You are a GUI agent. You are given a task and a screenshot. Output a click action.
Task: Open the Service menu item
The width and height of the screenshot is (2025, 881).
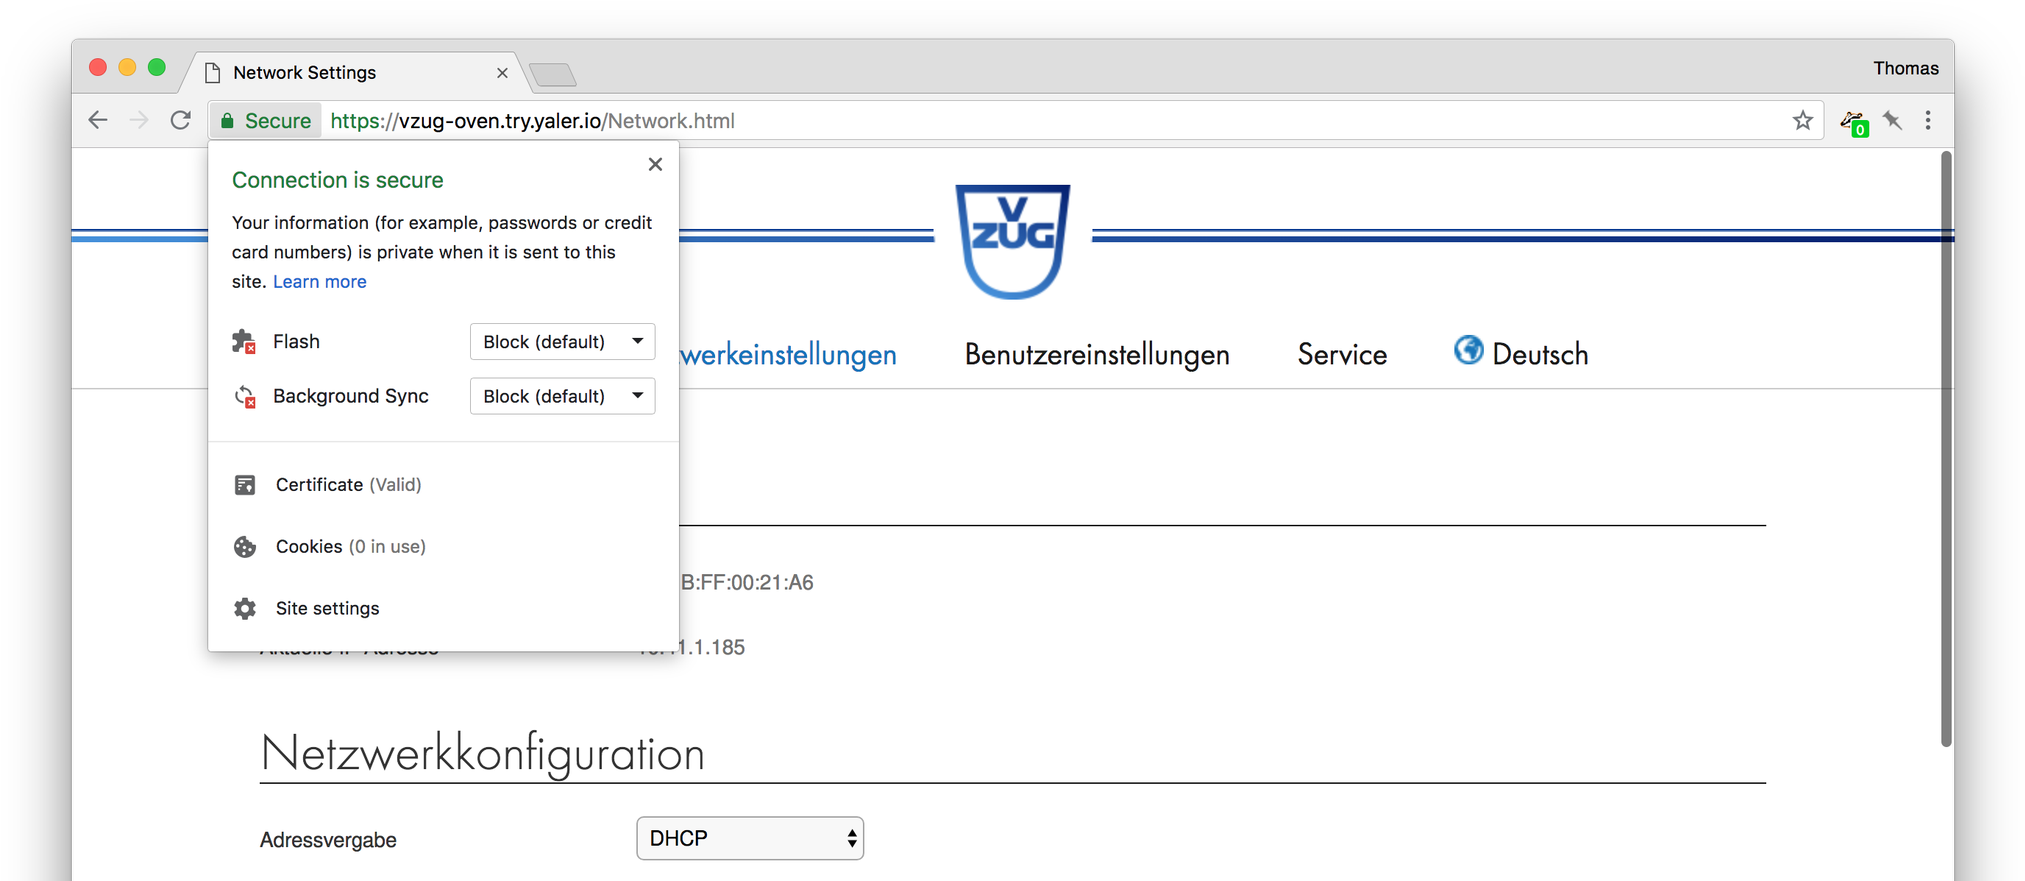point(1342,355)
